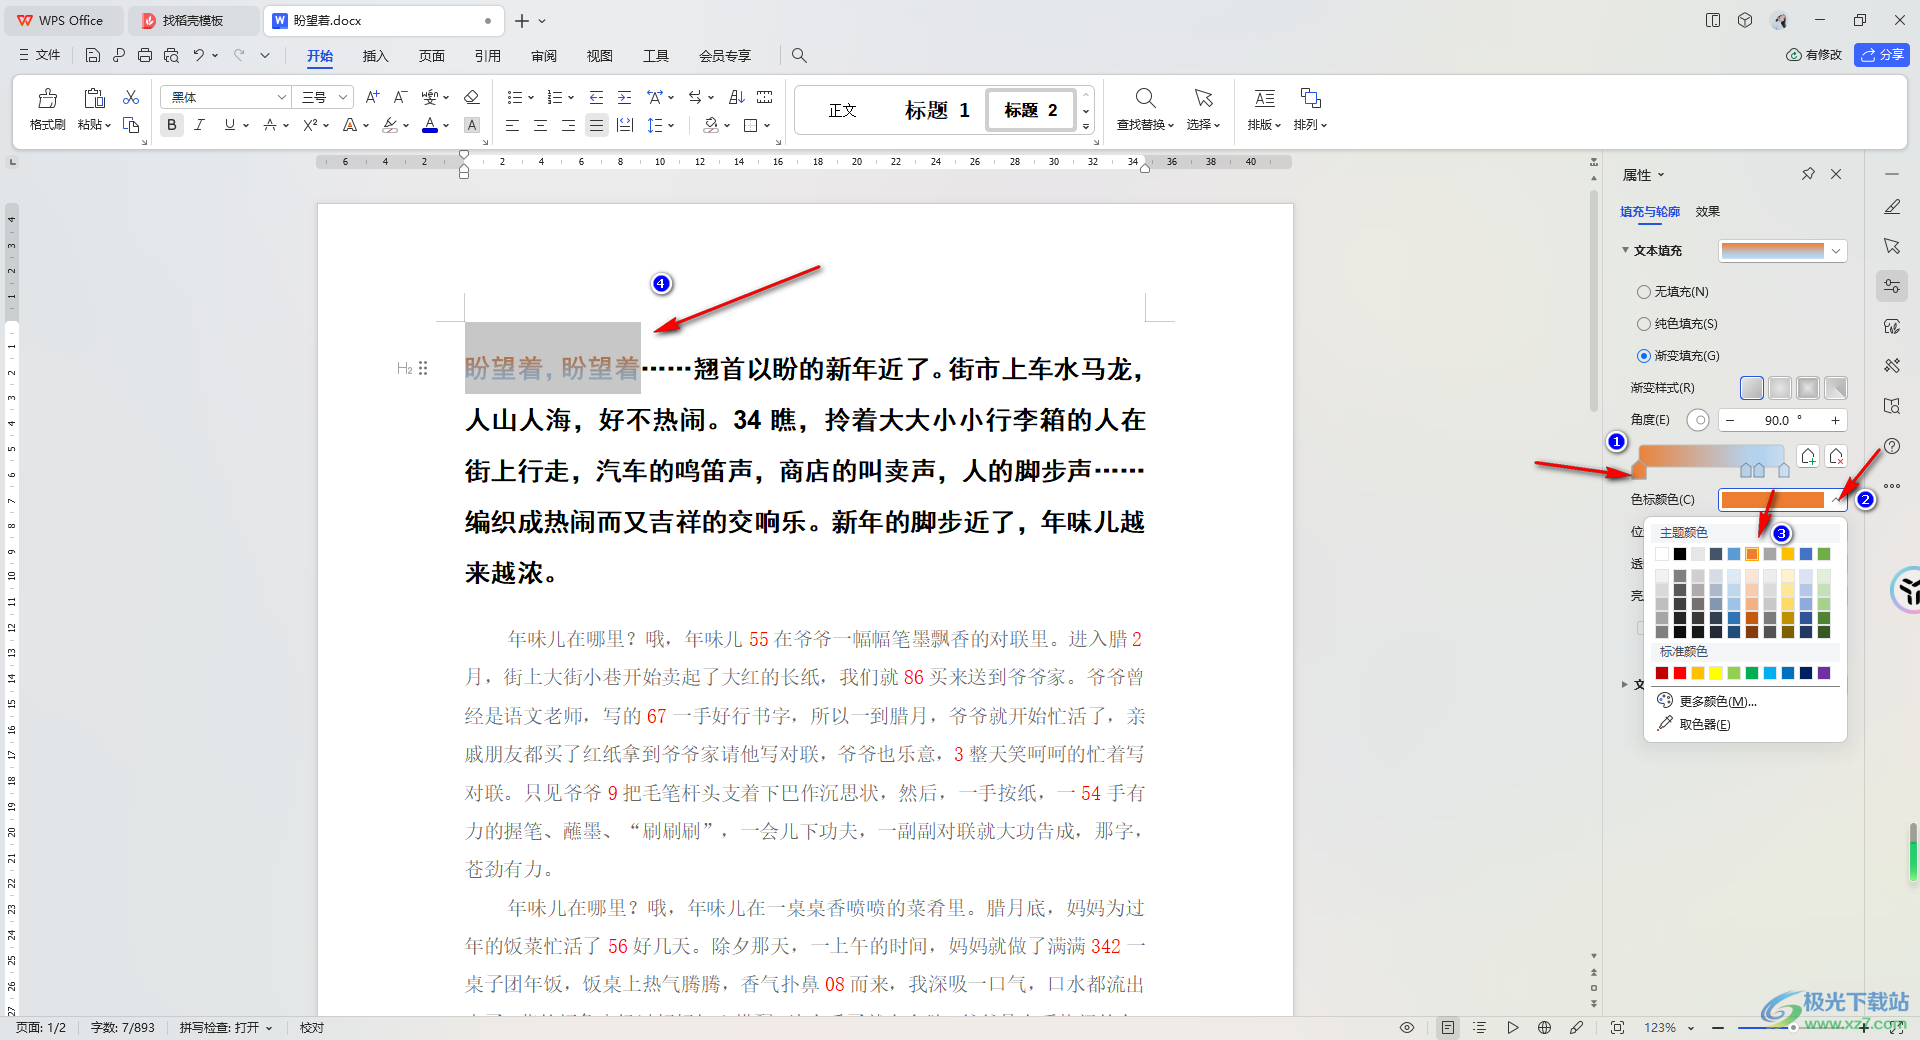Toggle eye protection mode in status bar

[1407, 1027]
